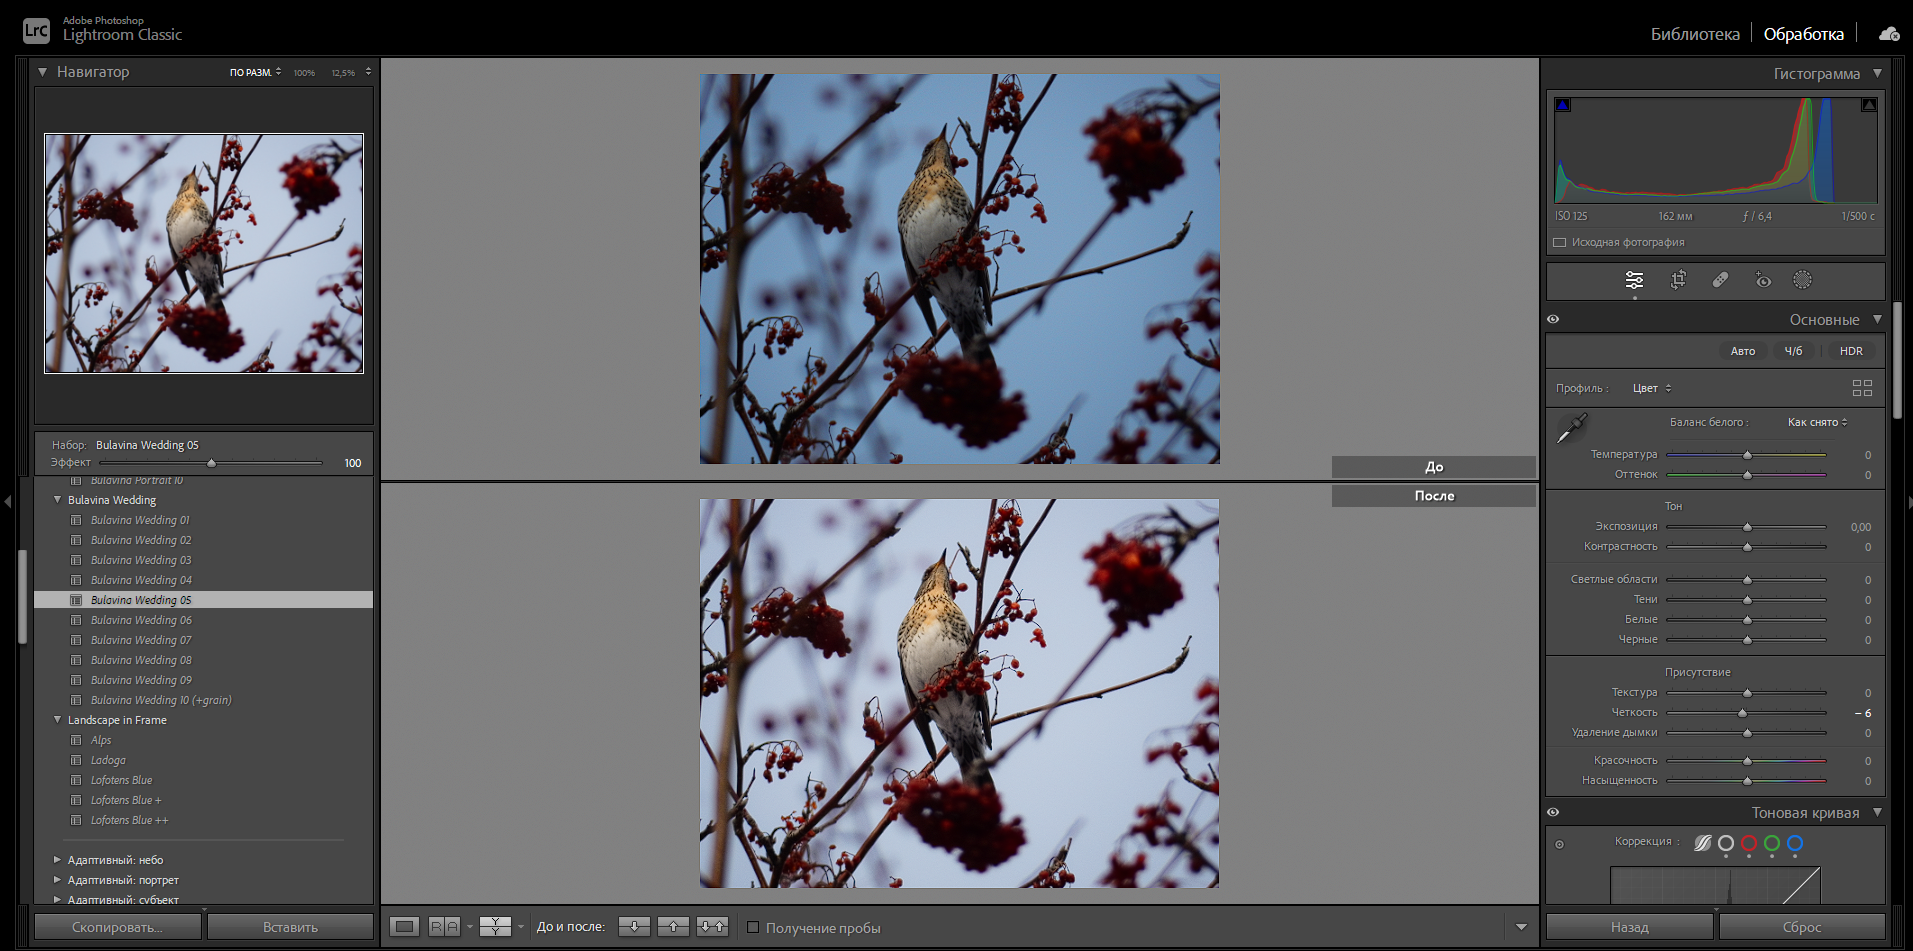Open the Как снято white balance dropdown
The width and height of the screenshot is (1913, 951).
point(1817,422)
